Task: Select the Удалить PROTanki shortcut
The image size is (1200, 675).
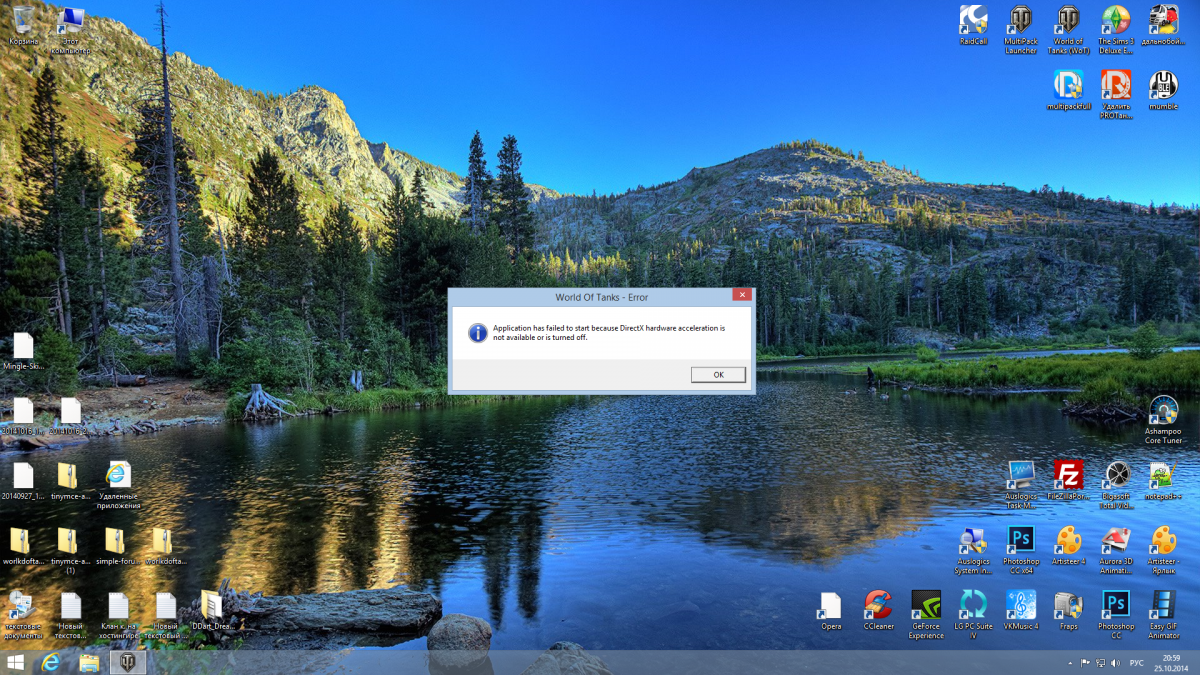Action: pos(1115,95)
